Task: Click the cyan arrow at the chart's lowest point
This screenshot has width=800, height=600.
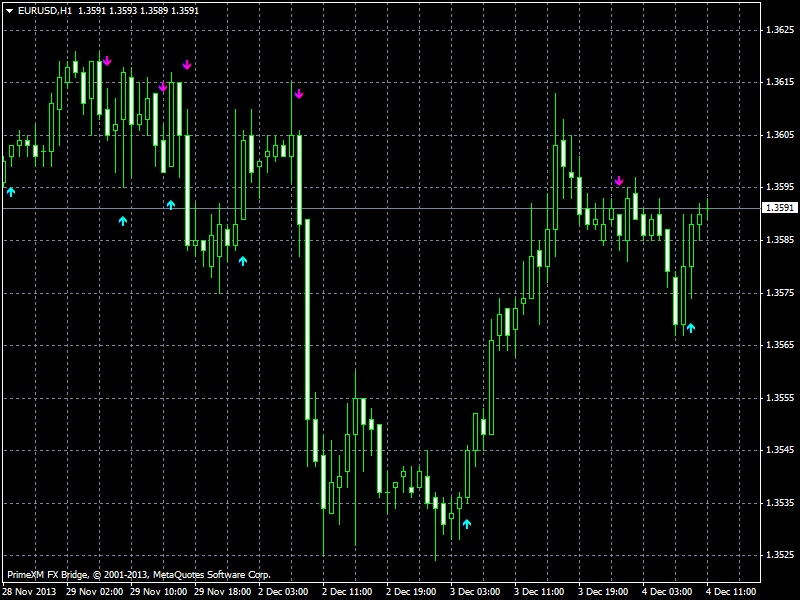Action: pyautogui.click(x=466, y=523)
